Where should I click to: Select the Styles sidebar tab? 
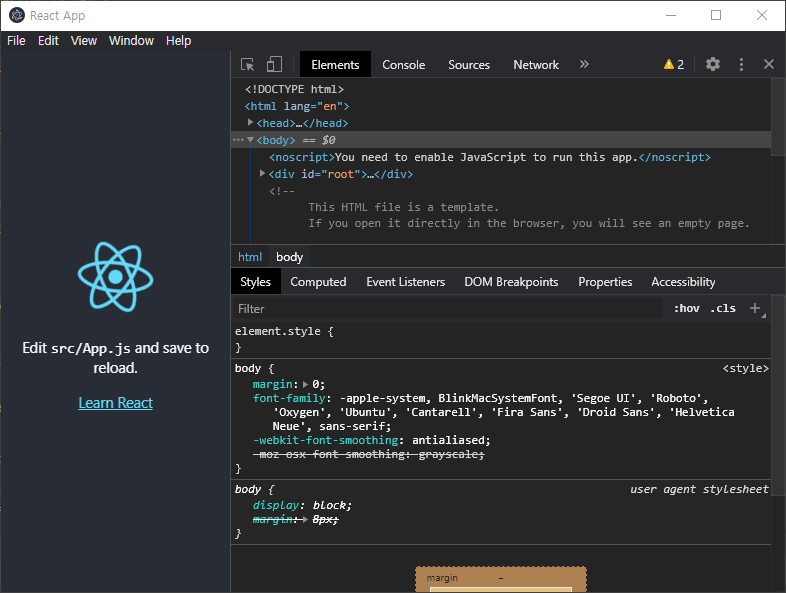[x=255, y=282]
